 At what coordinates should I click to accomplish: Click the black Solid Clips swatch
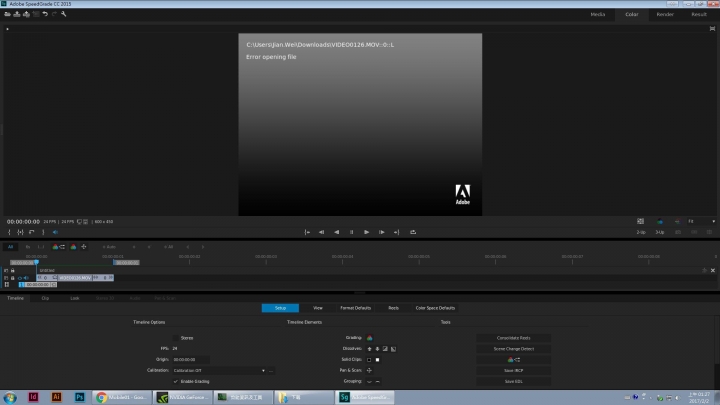point(369,360)
